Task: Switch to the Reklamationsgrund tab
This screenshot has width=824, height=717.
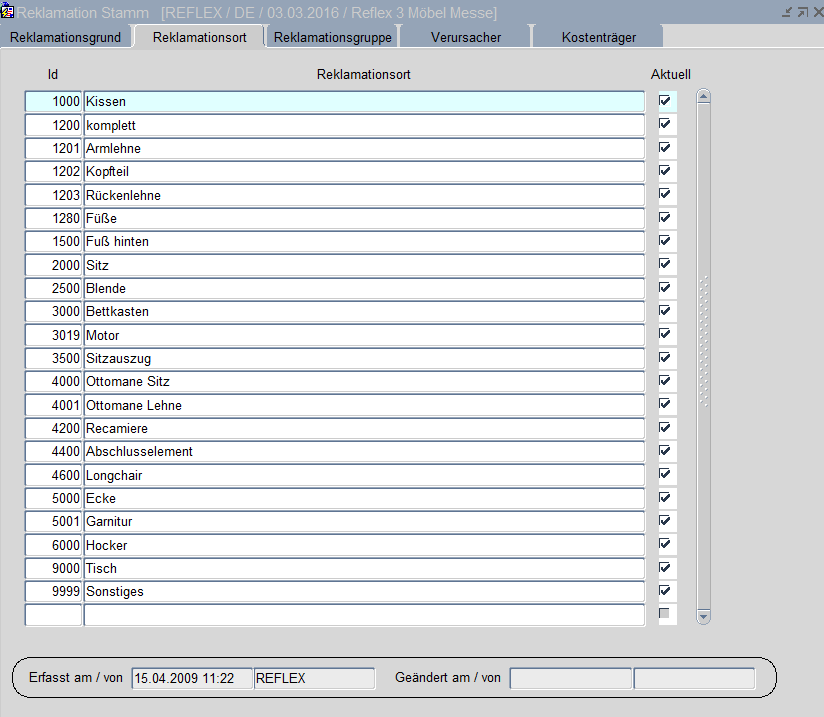Action: 65,37
